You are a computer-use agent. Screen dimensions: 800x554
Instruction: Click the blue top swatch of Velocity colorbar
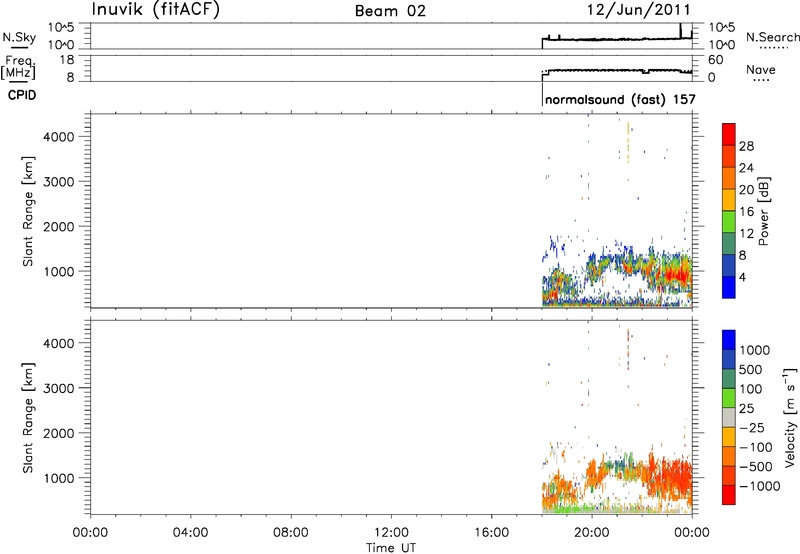click(x=729, y=340)
